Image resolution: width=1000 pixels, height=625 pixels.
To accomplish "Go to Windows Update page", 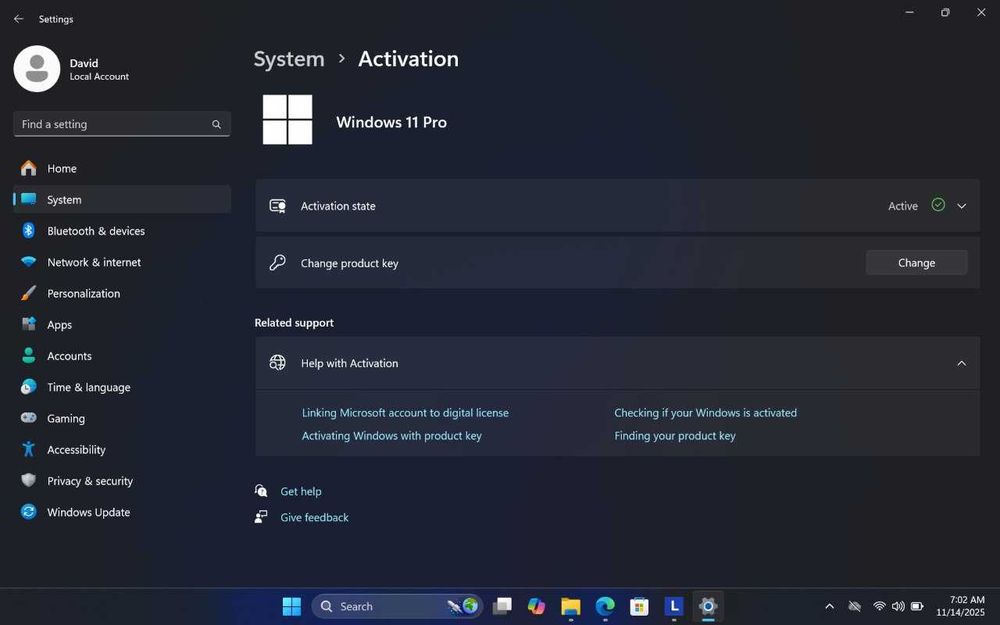I will 122,512.
